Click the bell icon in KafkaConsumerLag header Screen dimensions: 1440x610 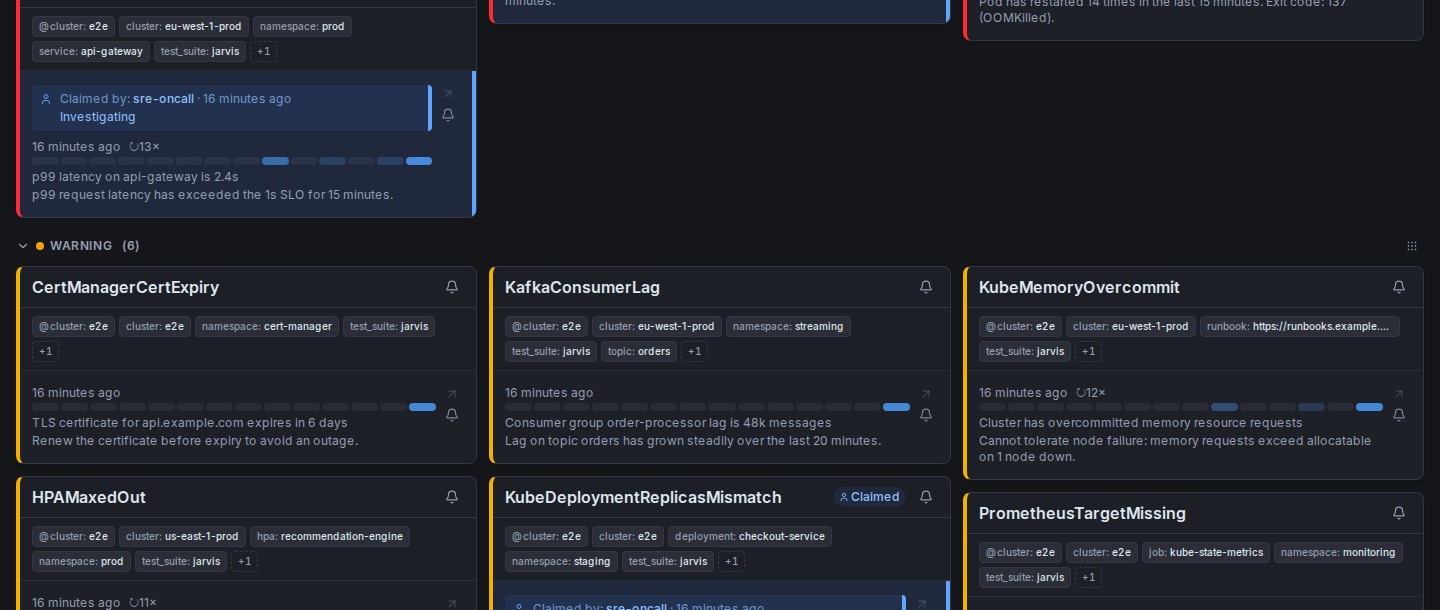coord(926,287)
